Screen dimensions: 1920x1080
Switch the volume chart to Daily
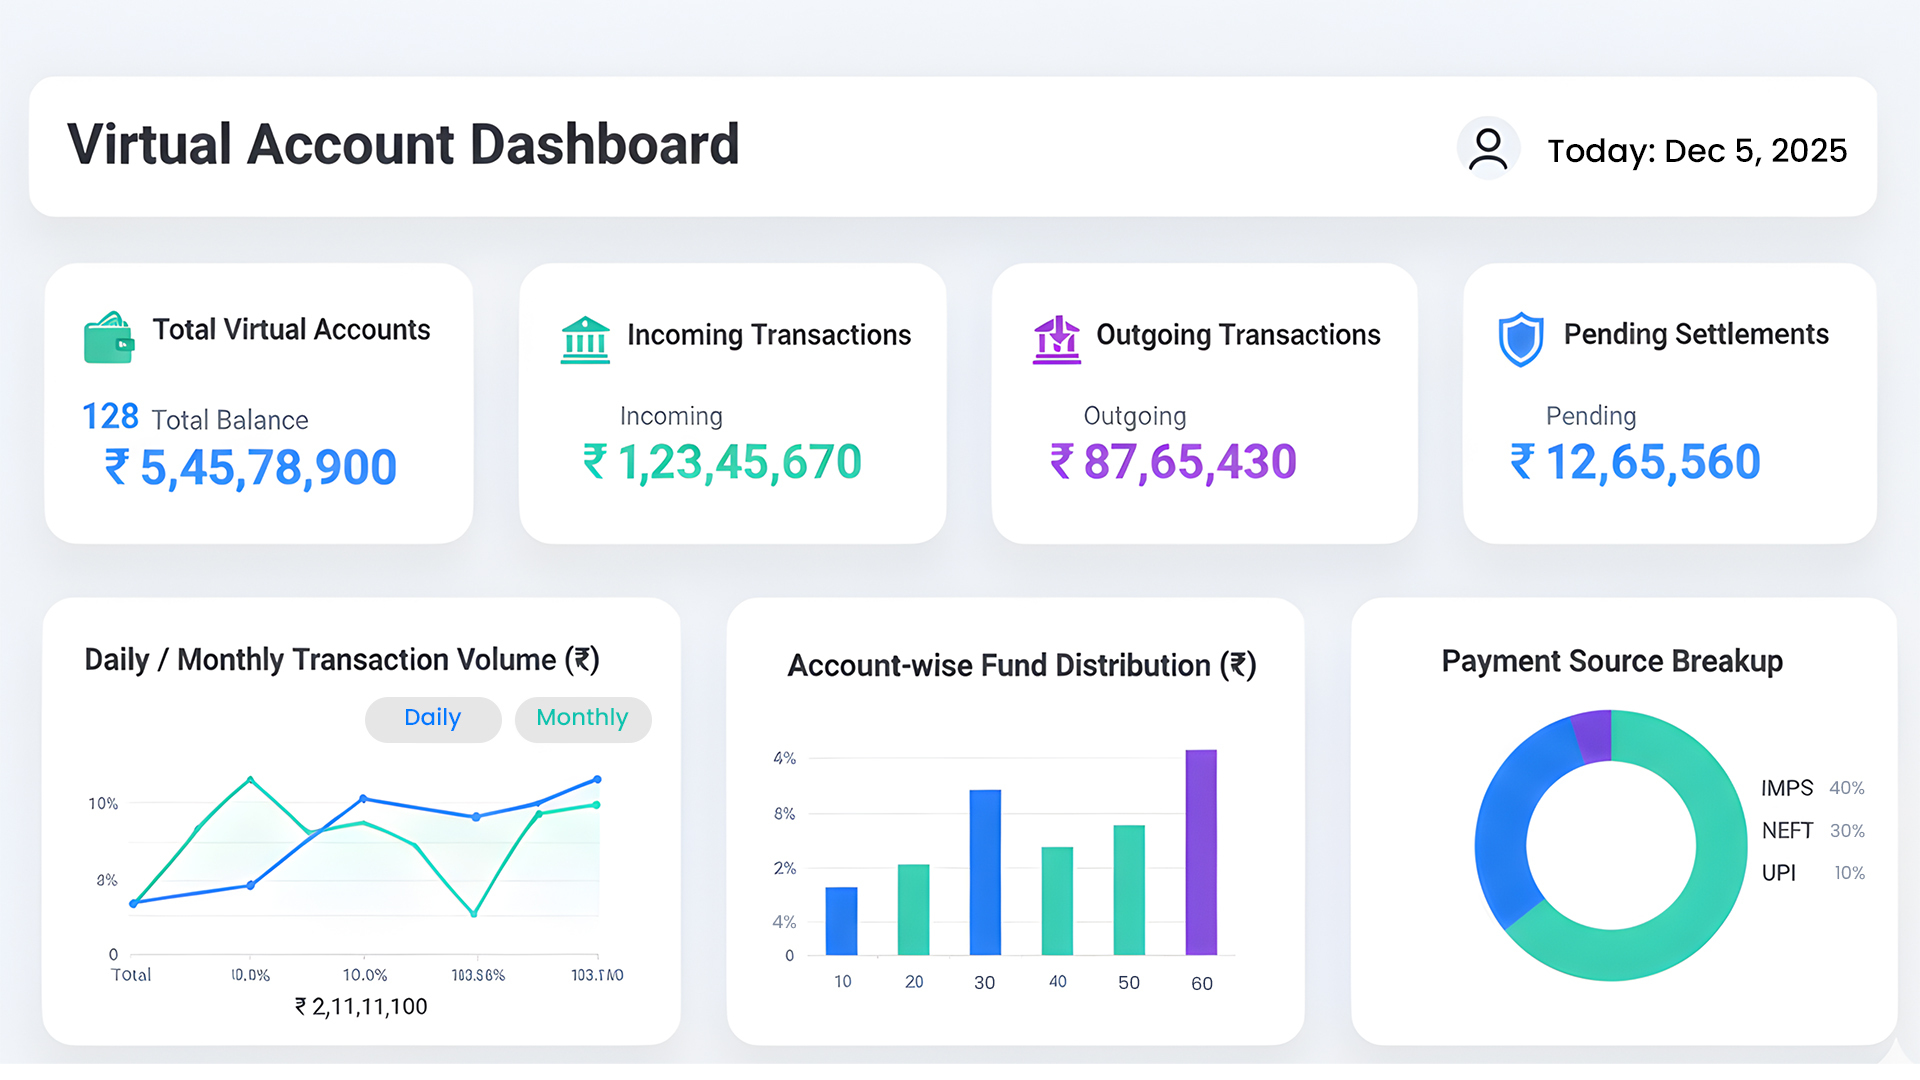coord(433,719)
